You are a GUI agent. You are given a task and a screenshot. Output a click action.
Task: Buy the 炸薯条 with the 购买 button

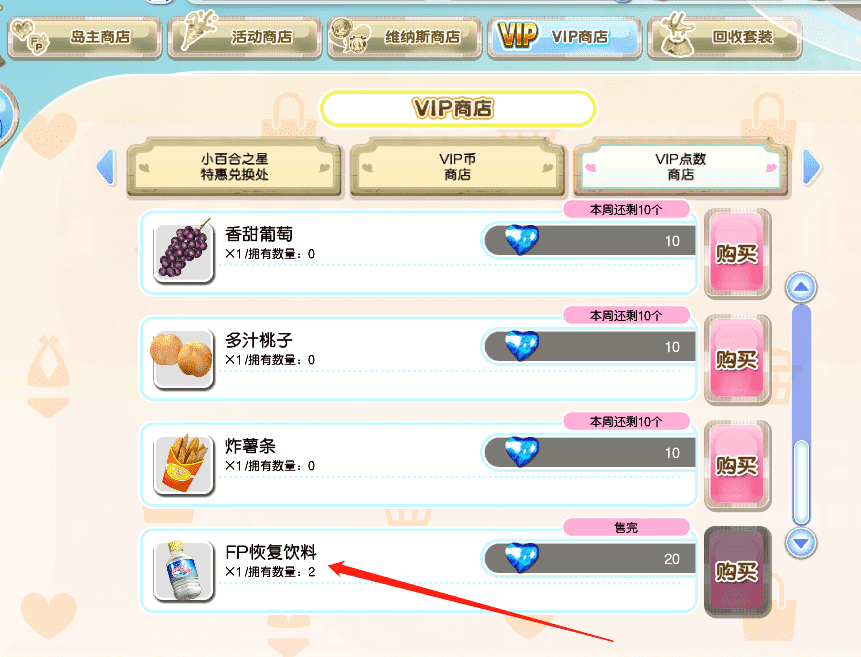pyautogui.click(x=737, y=465)
